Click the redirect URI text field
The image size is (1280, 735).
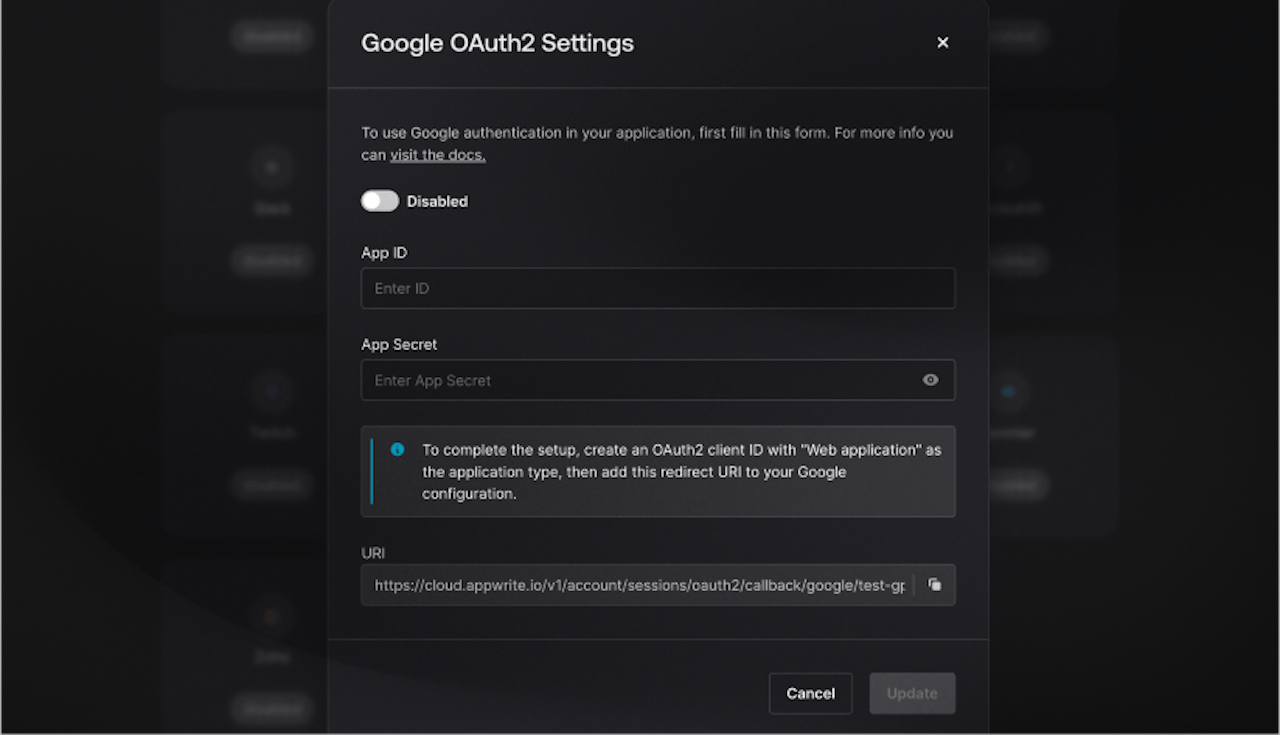[638, 585]
